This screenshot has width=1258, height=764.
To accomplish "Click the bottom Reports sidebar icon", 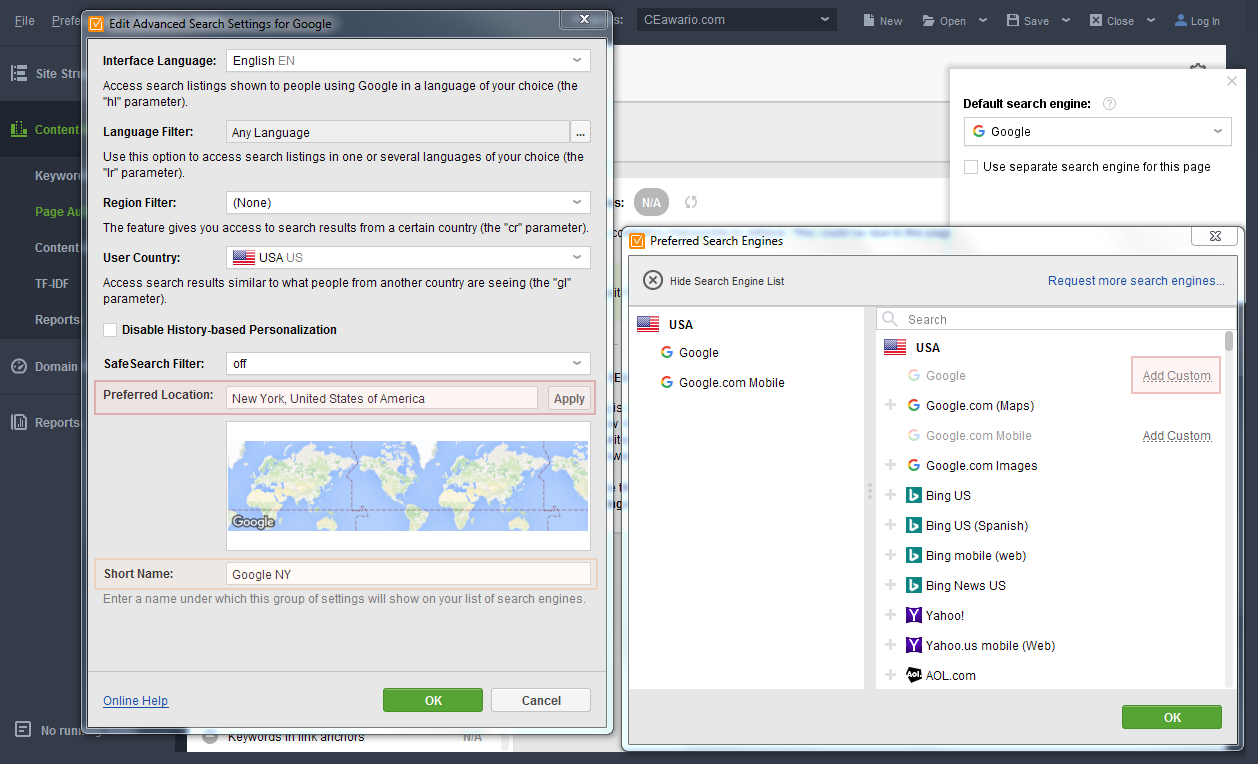I will tap(18, 422).
